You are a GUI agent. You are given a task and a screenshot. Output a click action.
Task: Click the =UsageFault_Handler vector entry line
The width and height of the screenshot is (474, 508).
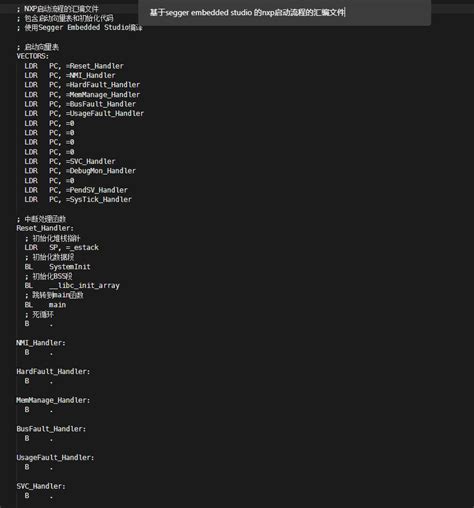pos(84,113)
